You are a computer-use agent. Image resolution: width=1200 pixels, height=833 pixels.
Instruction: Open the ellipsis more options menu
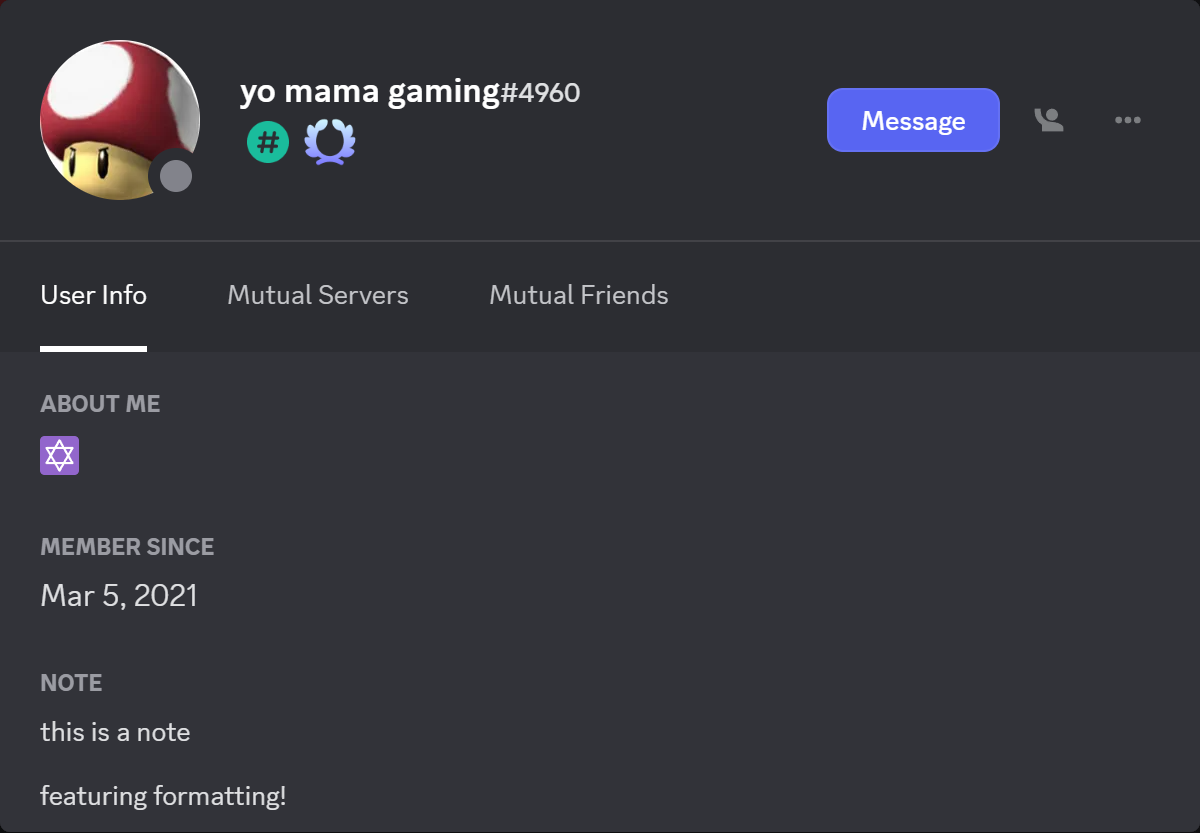point(1127,119)
